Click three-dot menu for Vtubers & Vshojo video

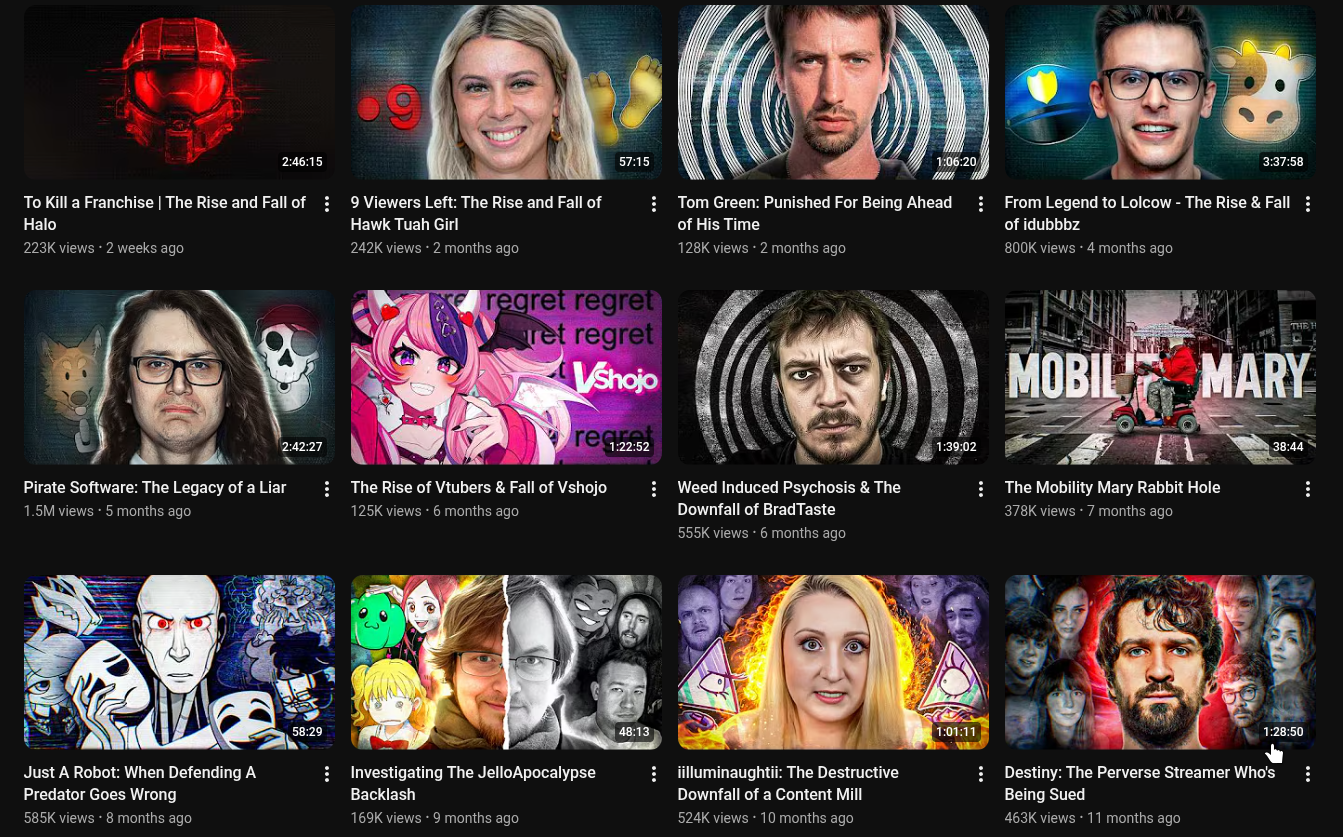pyautogui.click(x=654, y=489)
